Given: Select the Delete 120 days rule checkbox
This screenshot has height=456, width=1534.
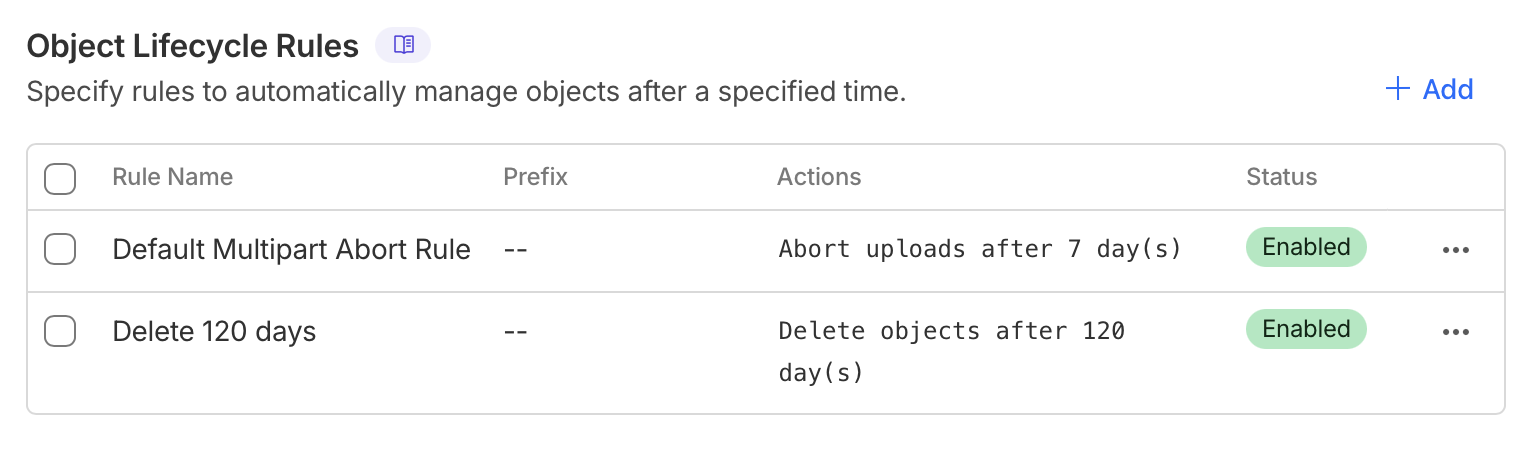Looking at the screenshot, I should pyautogui.click(x=60, y=332).
